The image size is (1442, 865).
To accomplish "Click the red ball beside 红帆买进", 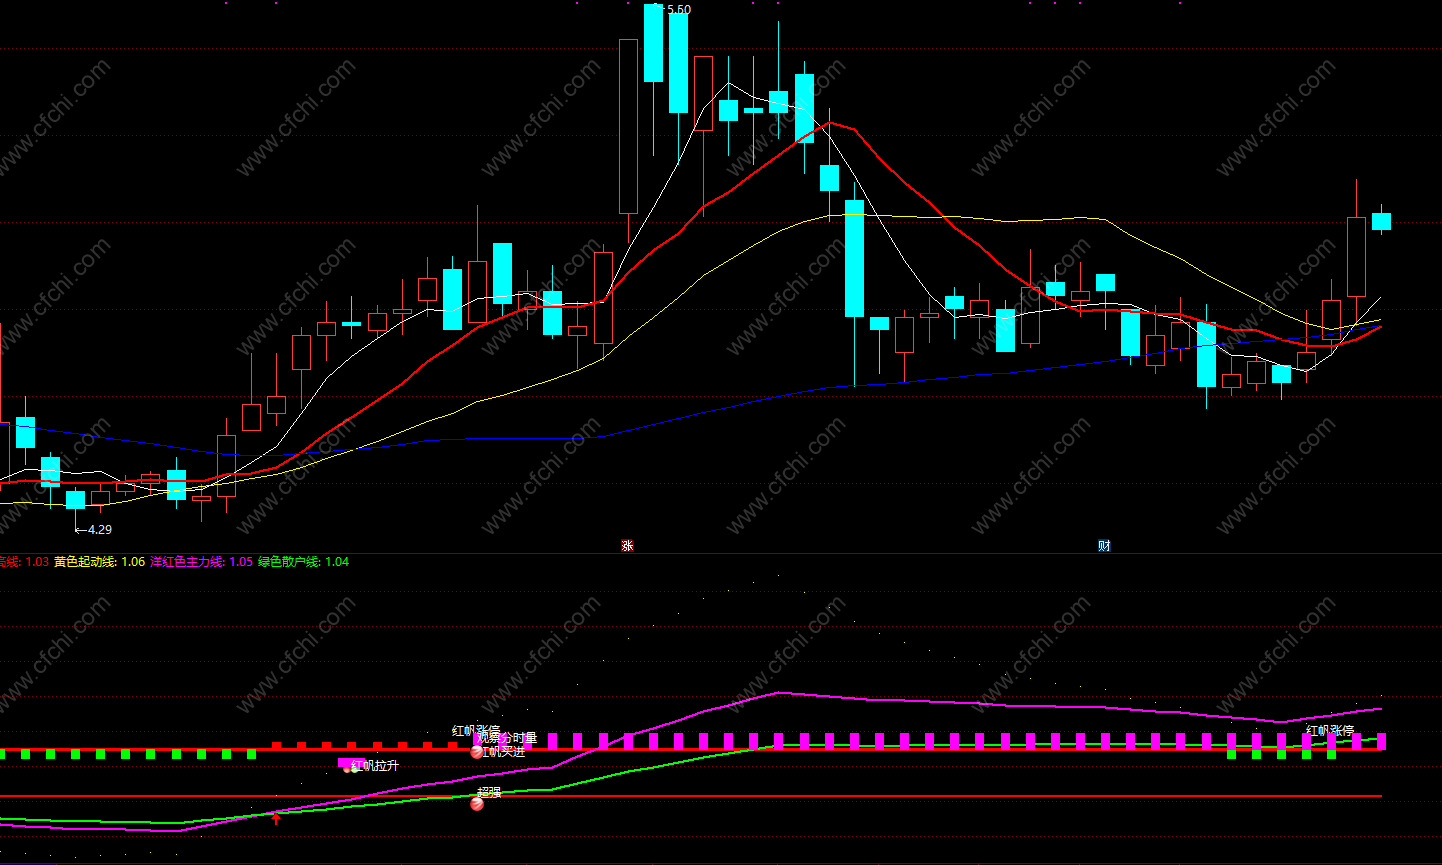I will pos(477,752).
